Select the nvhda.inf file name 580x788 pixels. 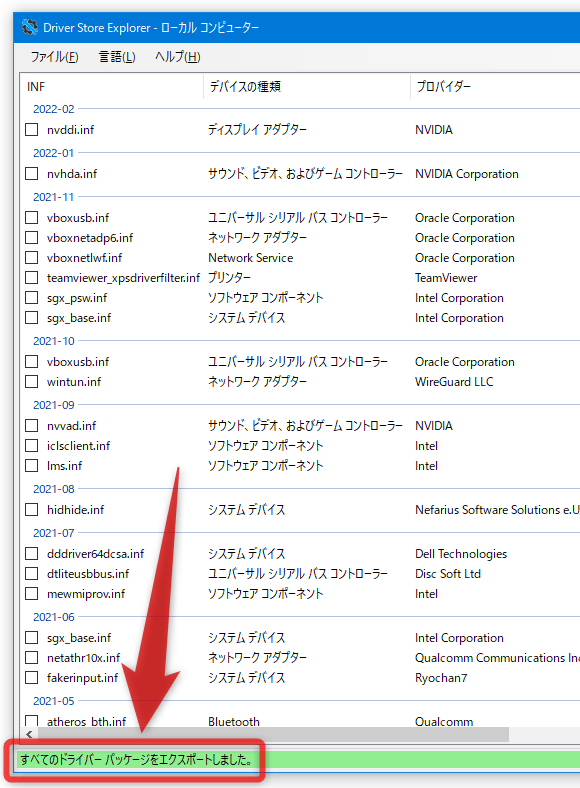click(72, 174)
